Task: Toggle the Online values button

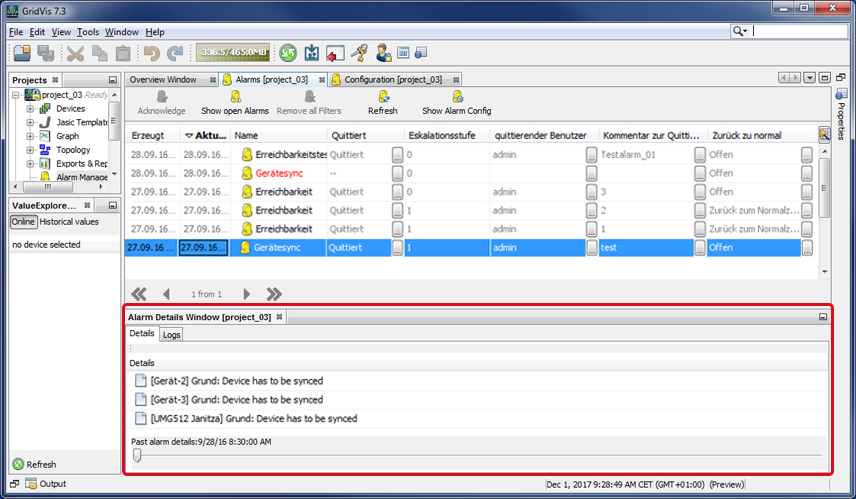Action: coord(23,222)
